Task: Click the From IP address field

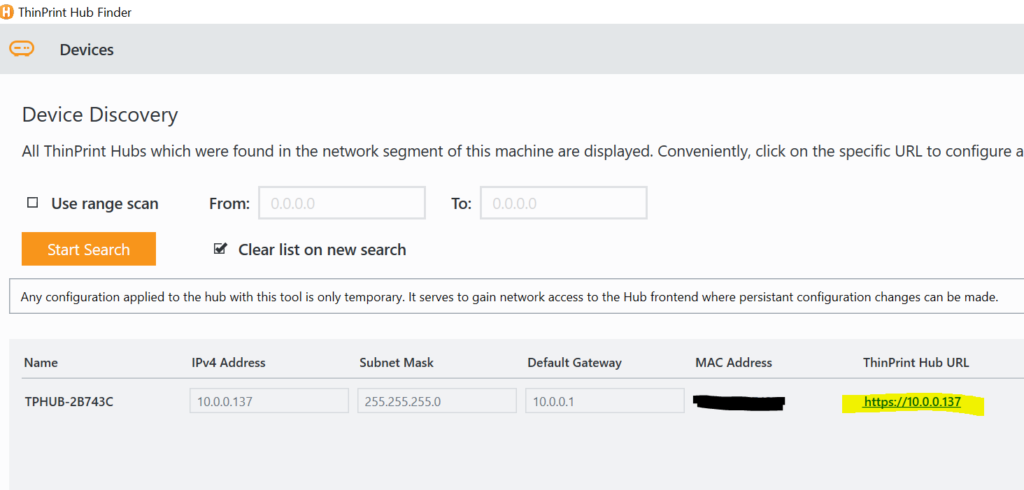Action: point(342,203)
